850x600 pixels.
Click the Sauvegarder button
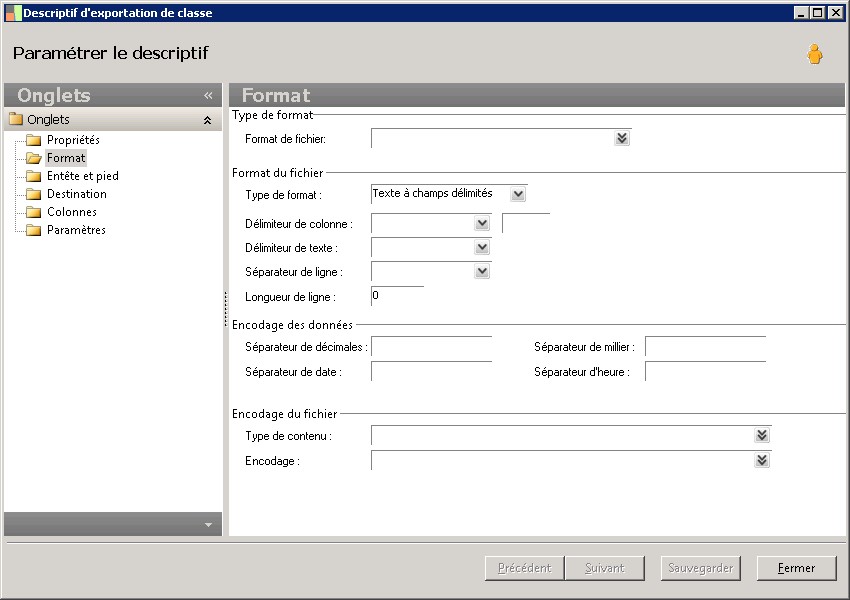(x=701, y=568)
